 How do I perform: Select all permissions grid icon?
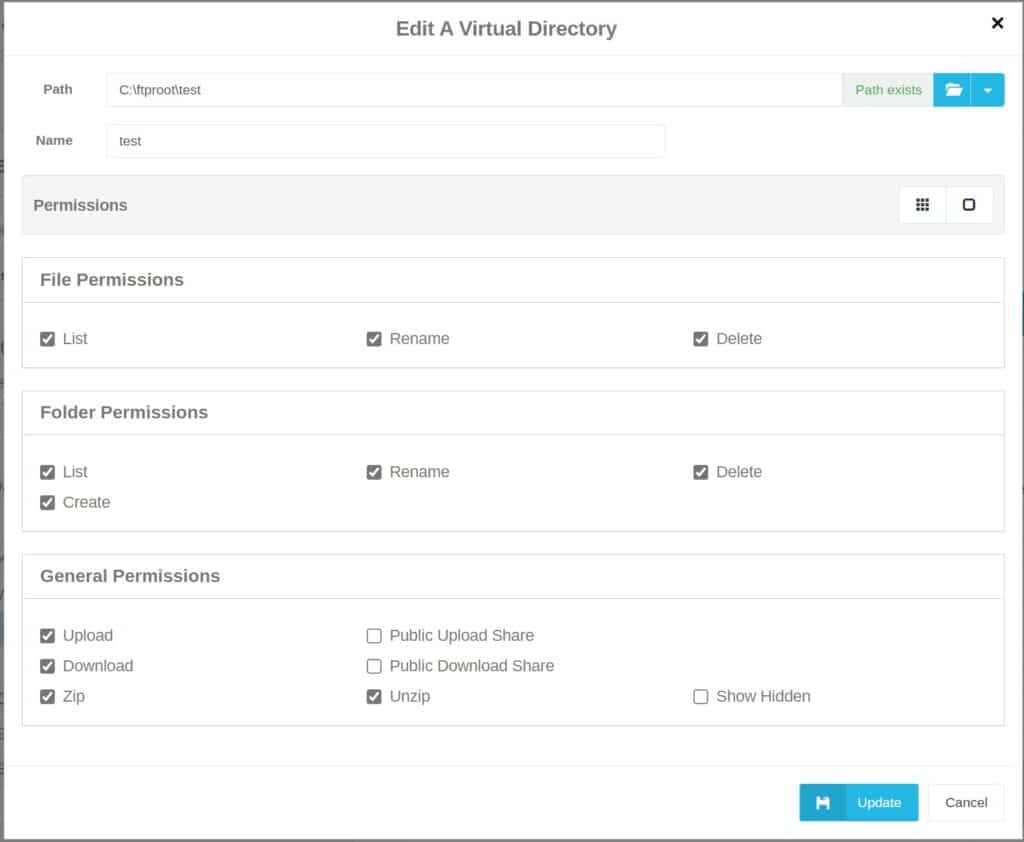point(922,205)
